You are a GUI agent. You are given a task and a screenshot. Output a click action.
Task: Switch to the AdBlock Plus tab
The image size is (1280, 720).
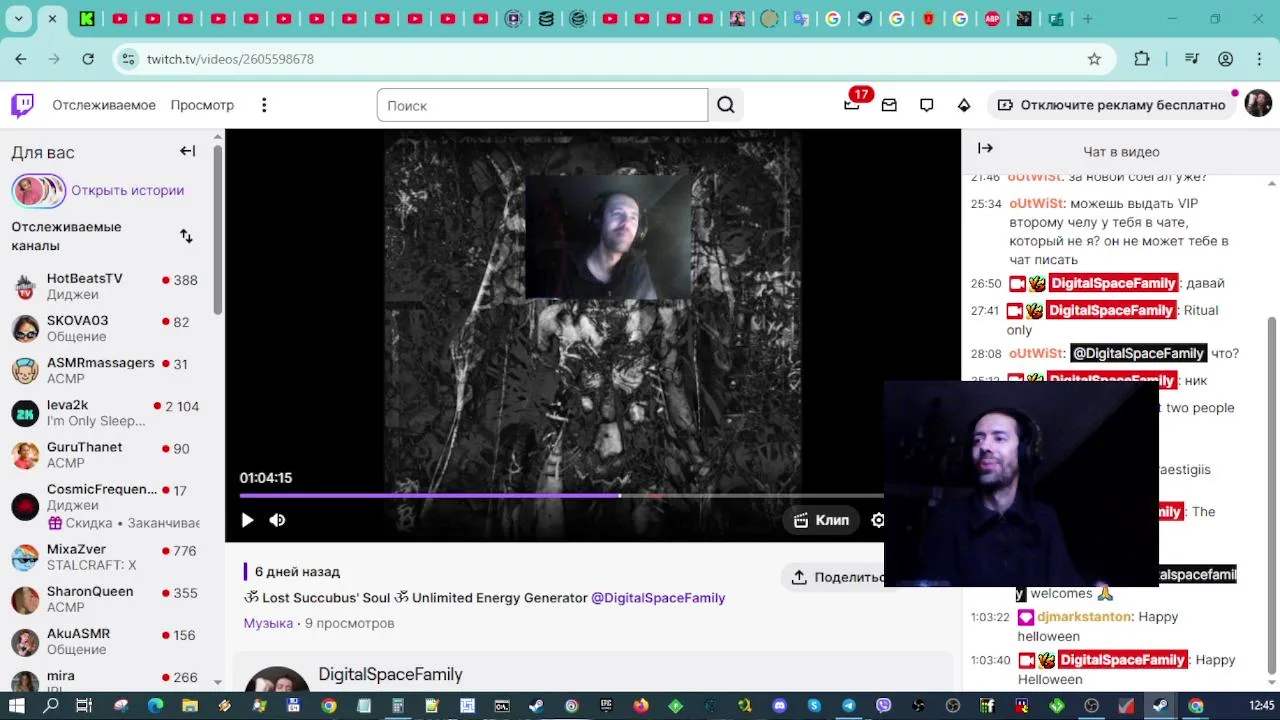point(992,18)
